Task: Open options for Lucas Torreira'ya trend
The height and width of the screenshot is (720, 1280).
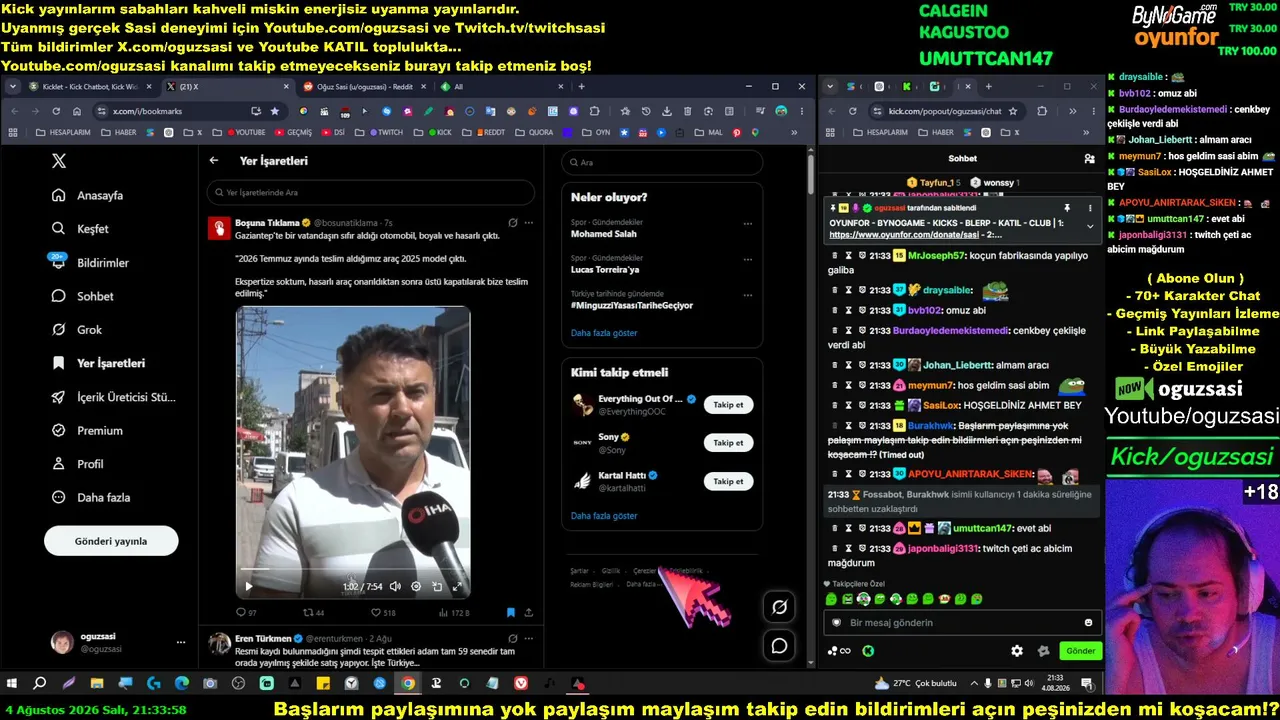Action: (x=747, y=259)
